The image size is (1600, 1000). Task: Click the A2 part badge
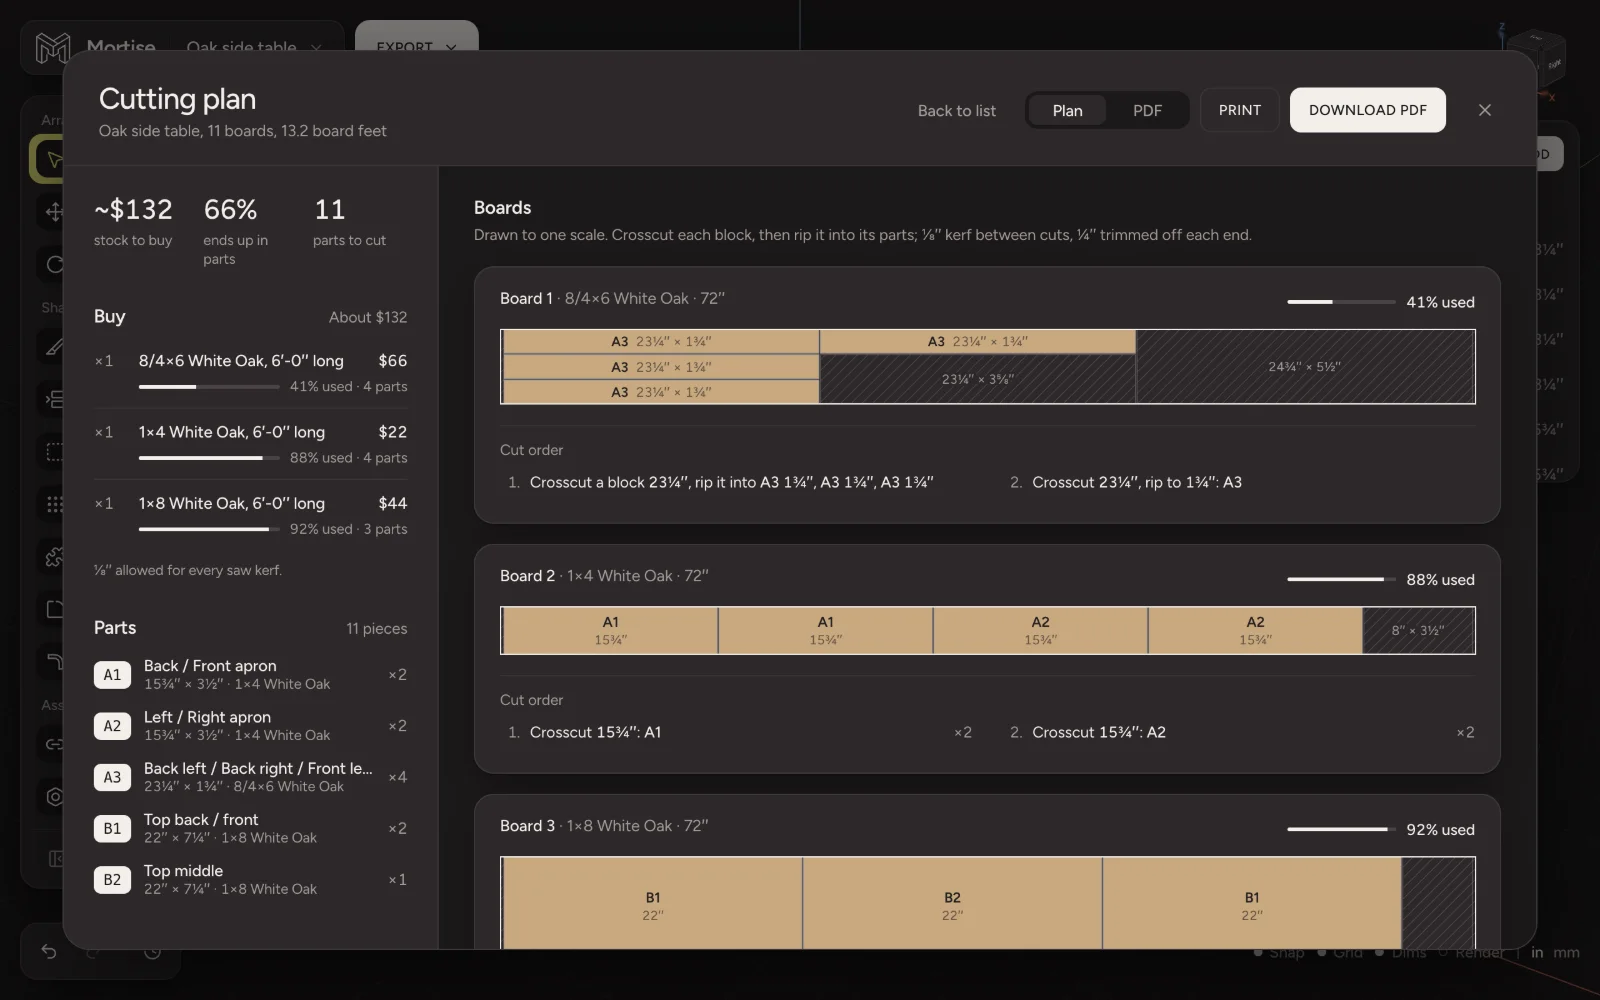pyautogui.click(x=112, y=726)
